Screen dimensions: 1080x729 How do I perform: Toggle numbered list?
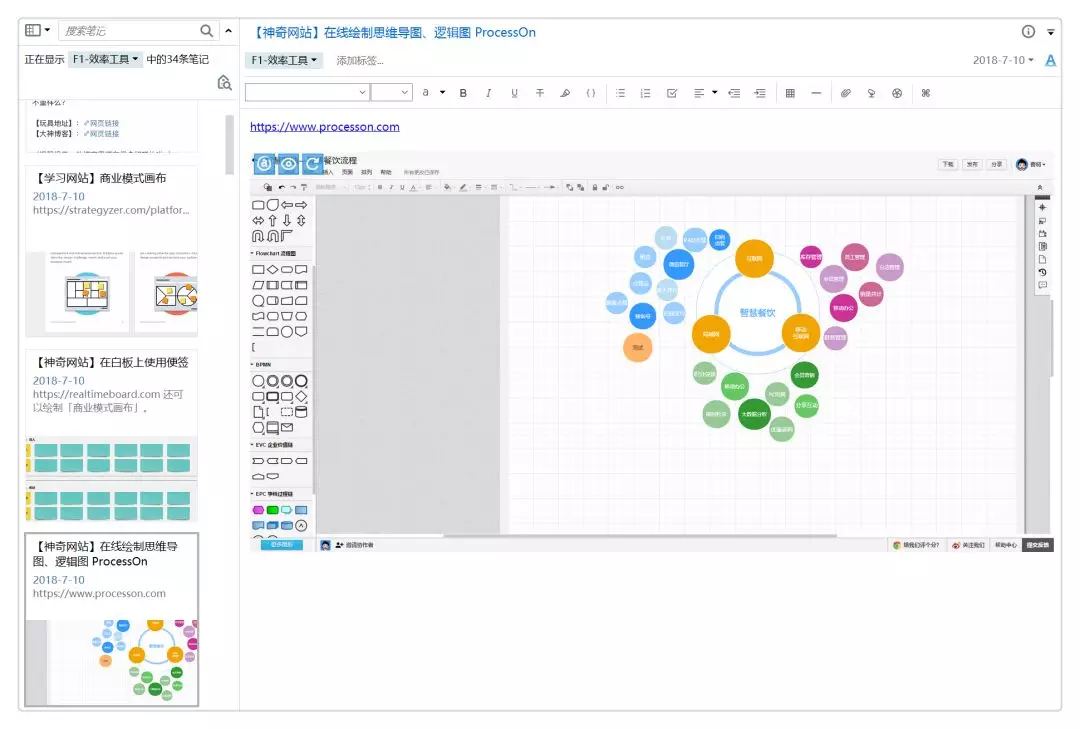coord(645,93)
